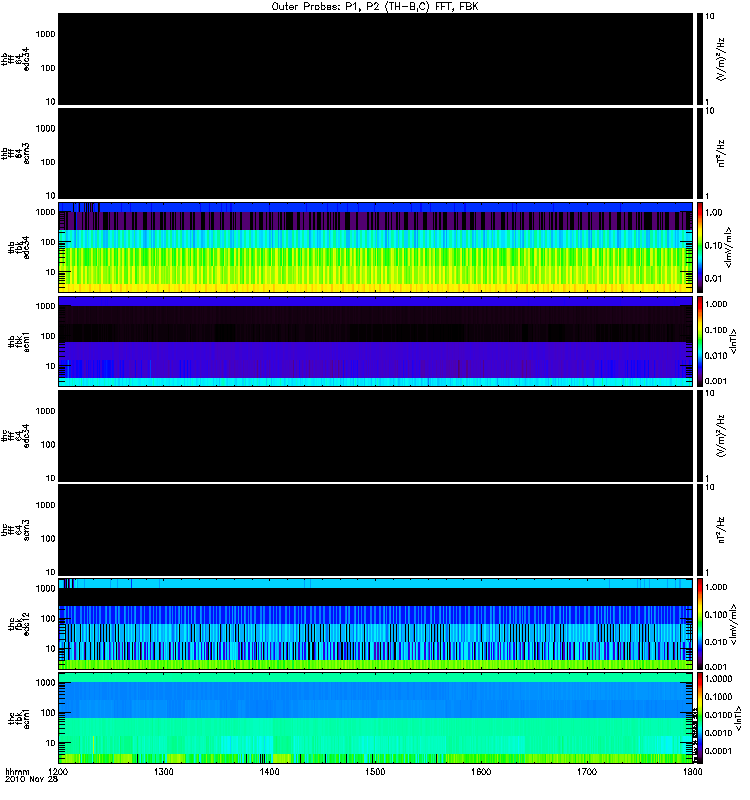Select the thc fff 64 scm3 spectrogram panel
Image resolution: width=750 pixels, height=800 pixels.
coord(375,530)
